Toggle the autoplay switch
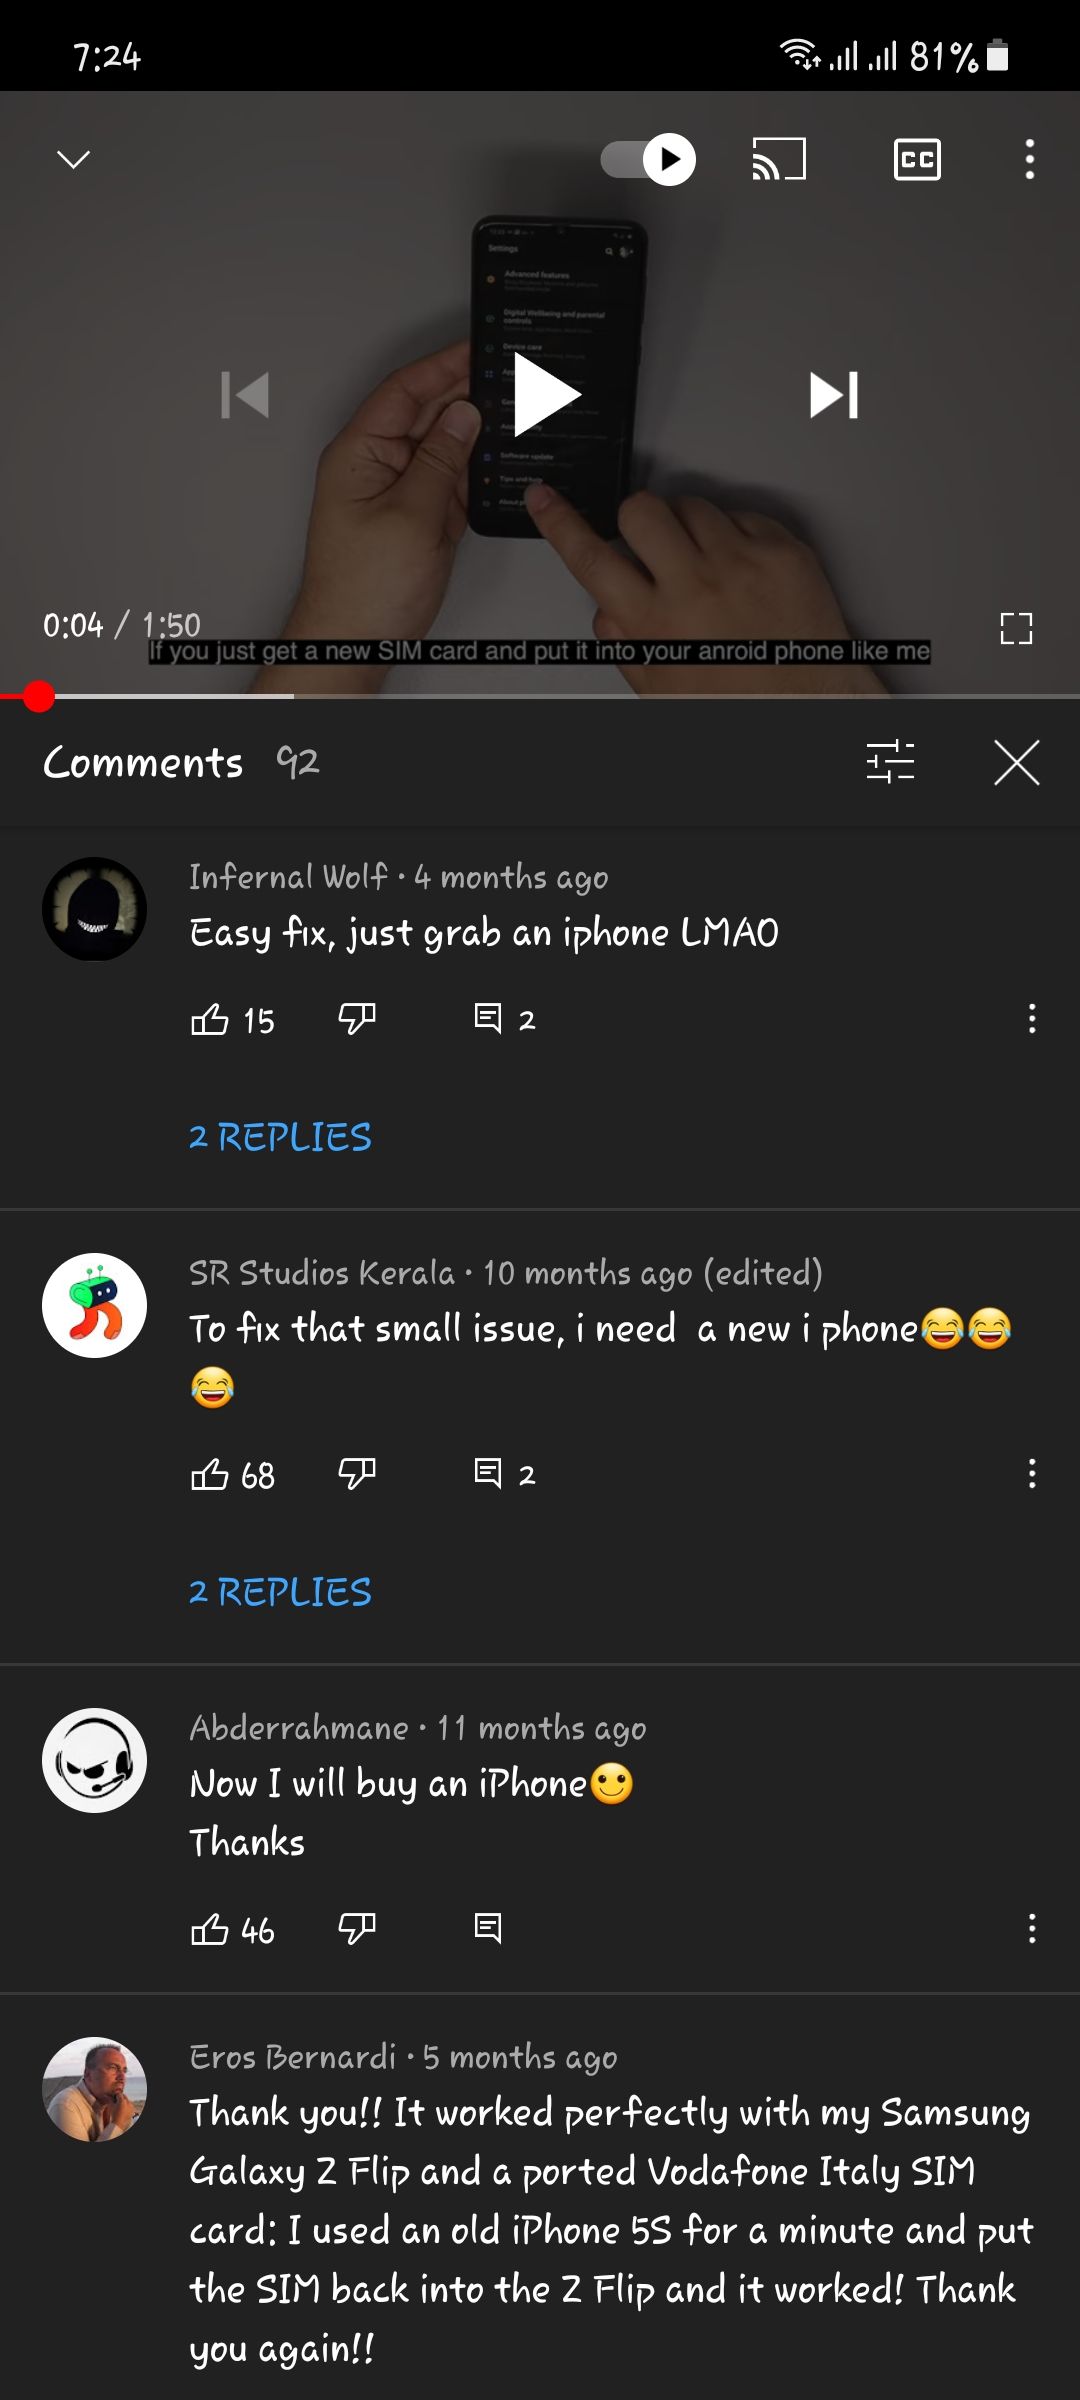The width and height of the screenshot is (1080, 2400). point(648,159)
